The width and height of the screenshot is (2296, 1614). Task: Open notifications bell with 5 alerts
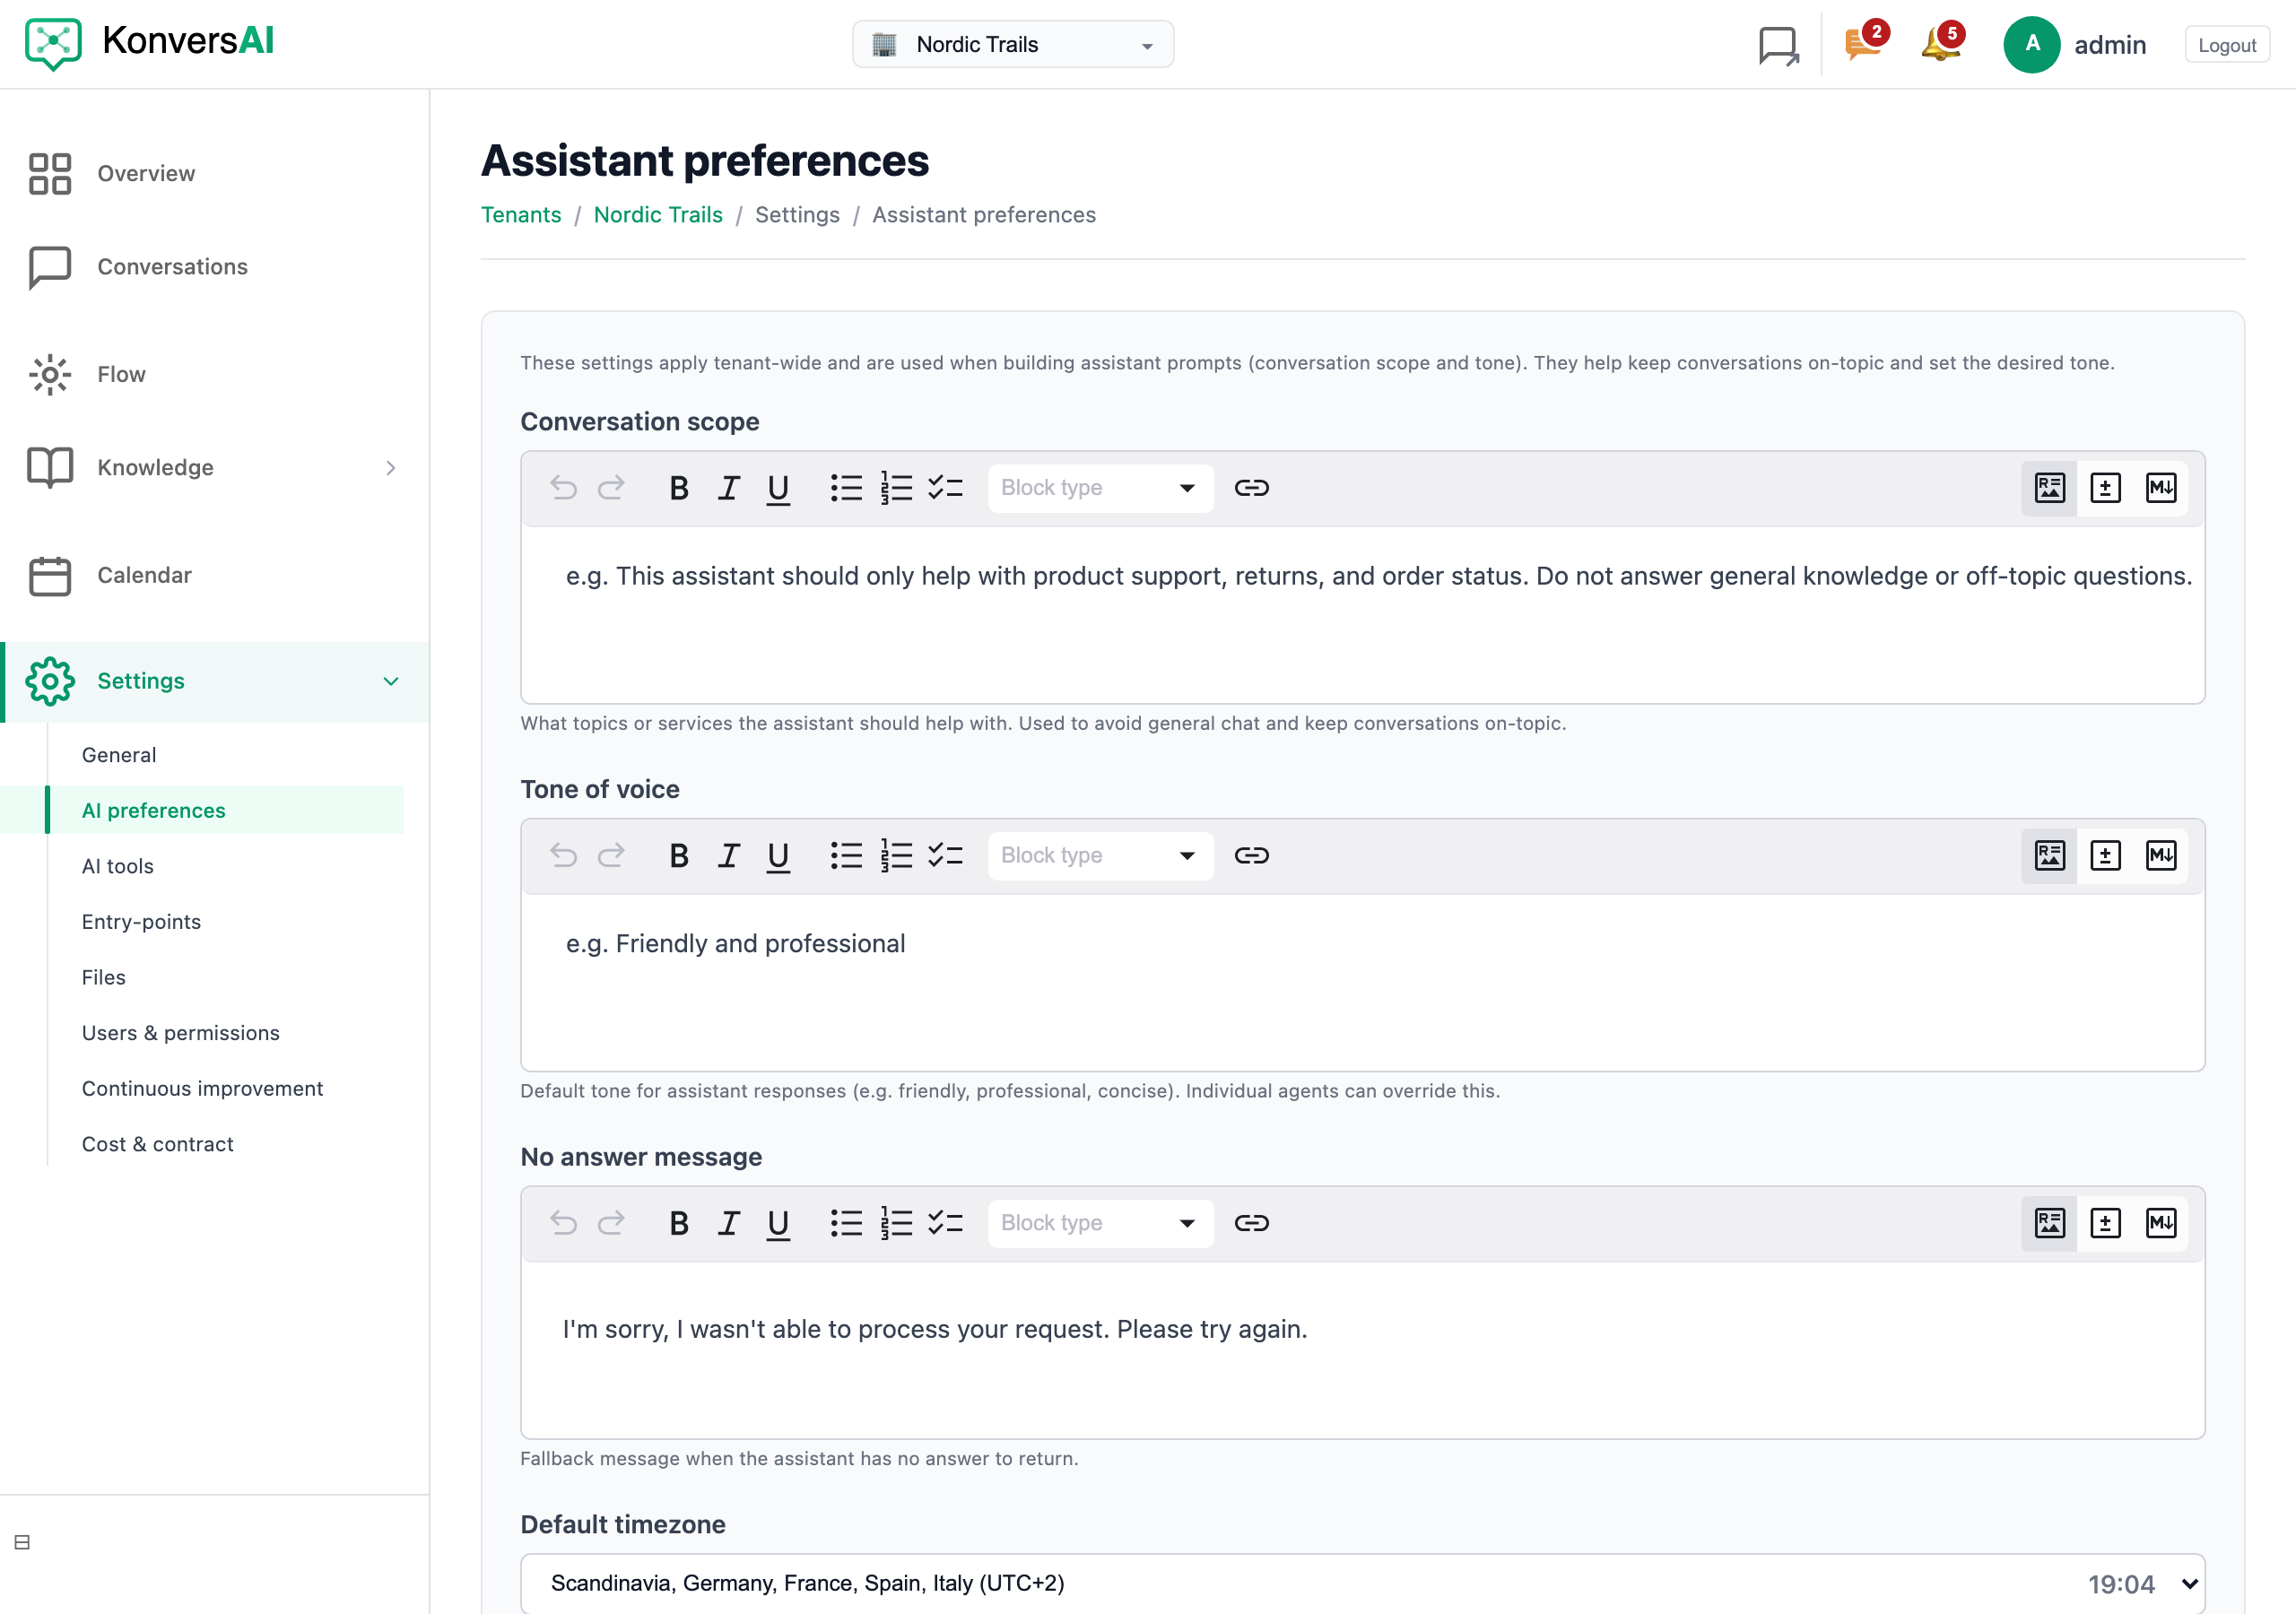1942,43
